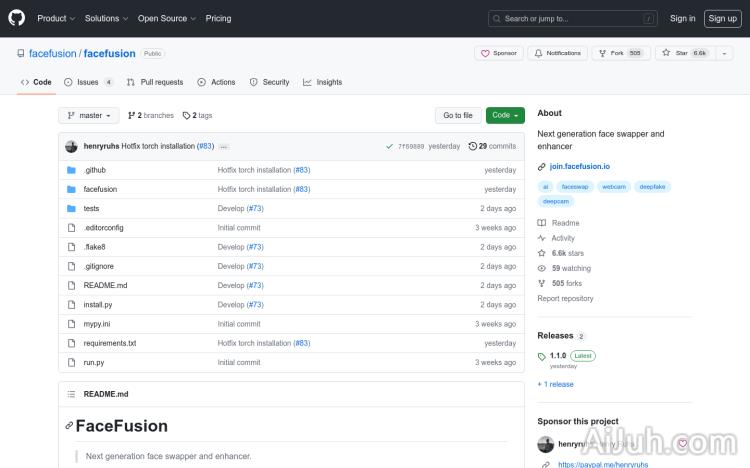Click the henryruhs avatar in commit row
Screen dimensions: 750x468
click(71, 146)
